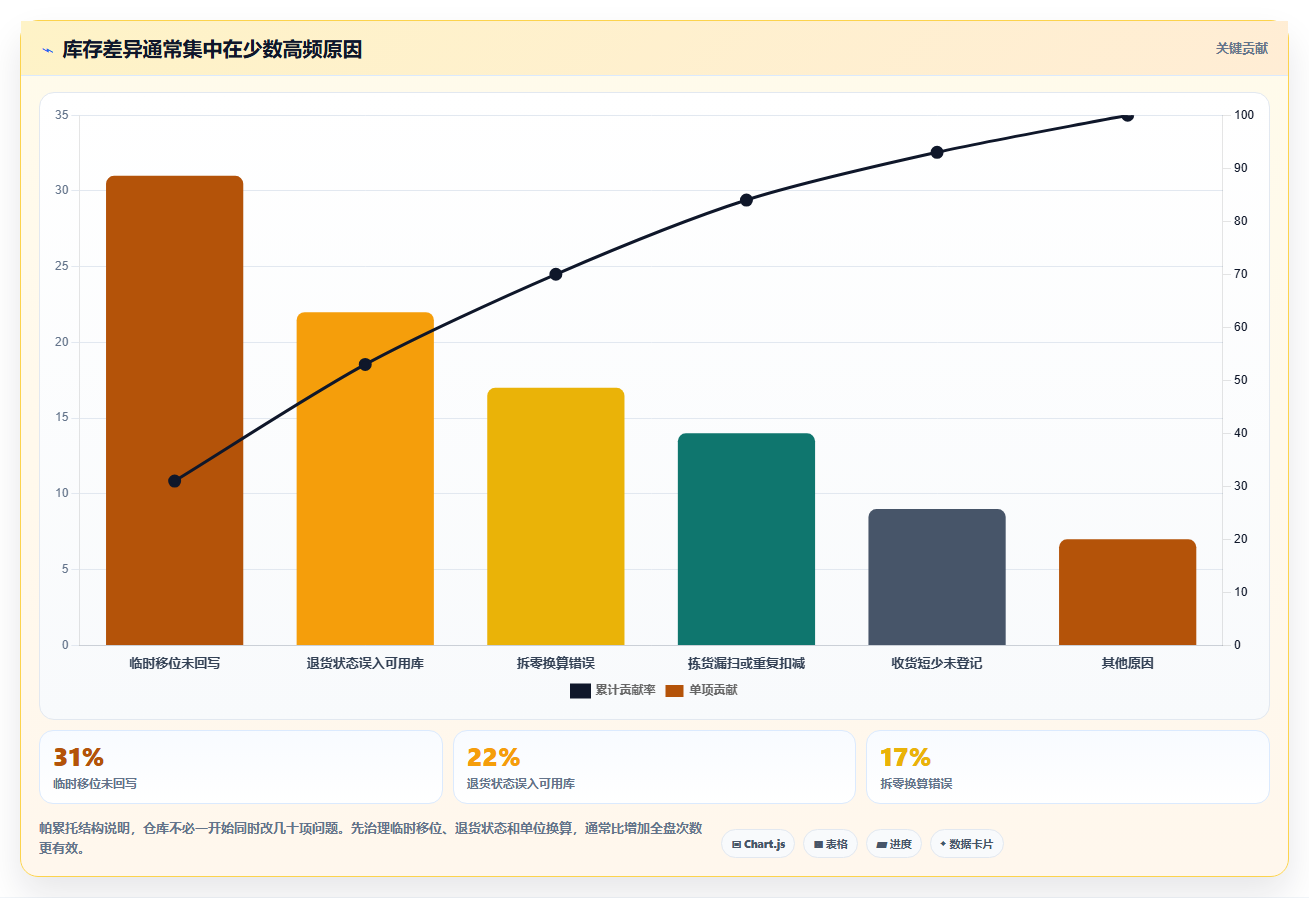Click the 收货短少未登记 axis label
The image size is (1309, 898).
pyautogui.click(x=937, y=663)
